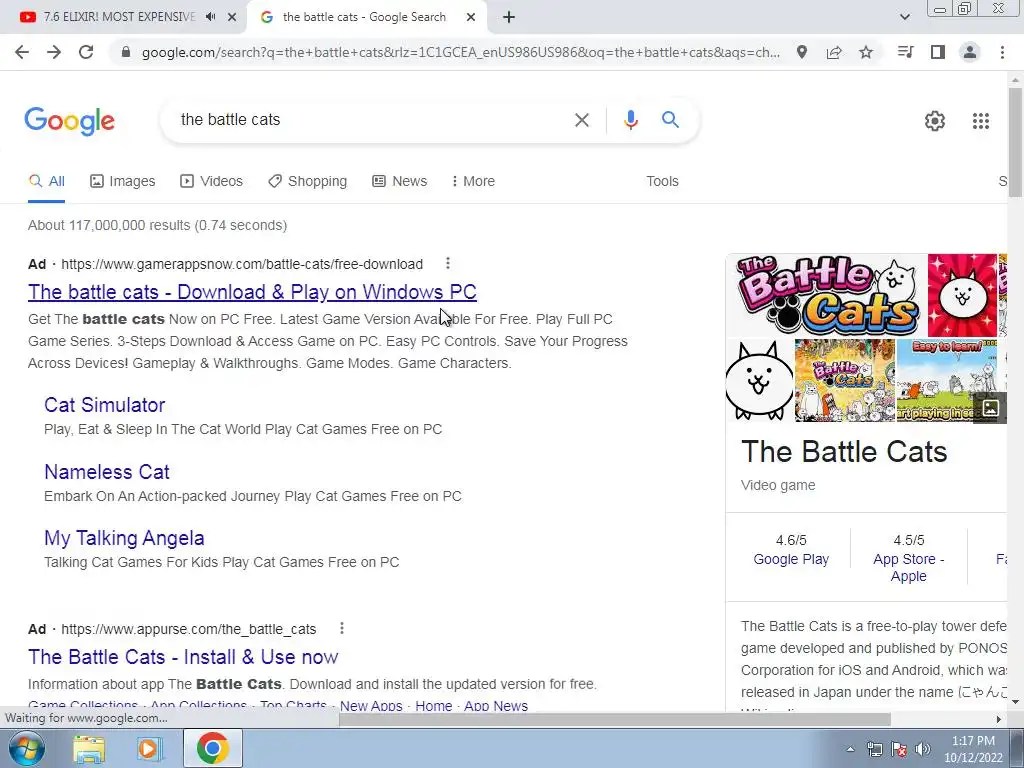Show hidden system tray icons
This screenshot has height=768, width=1024.
(850, 749)
